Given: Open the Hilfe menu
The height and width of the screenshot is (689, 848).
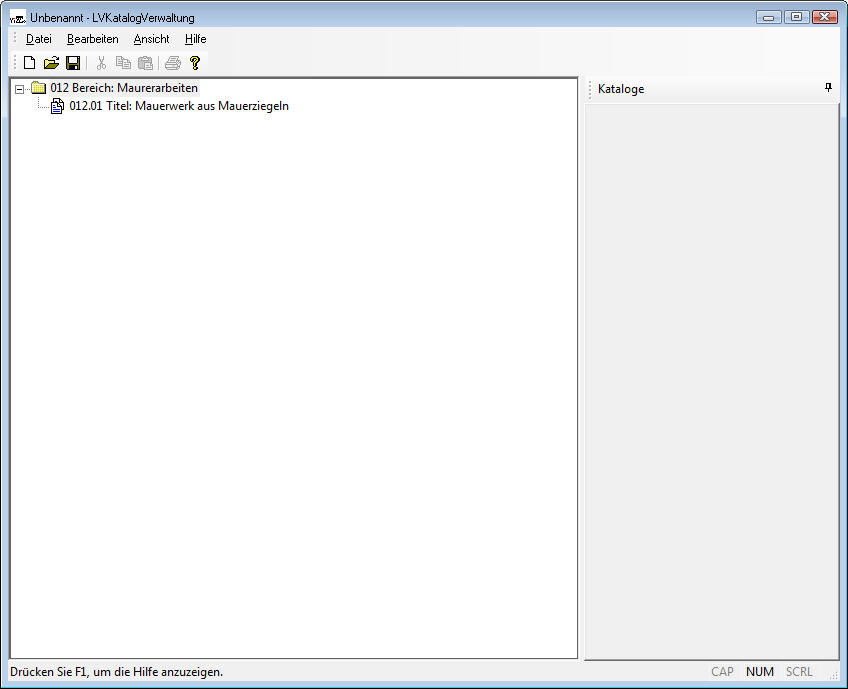Looking at the screenshot, I should click(x=195, y=39).
